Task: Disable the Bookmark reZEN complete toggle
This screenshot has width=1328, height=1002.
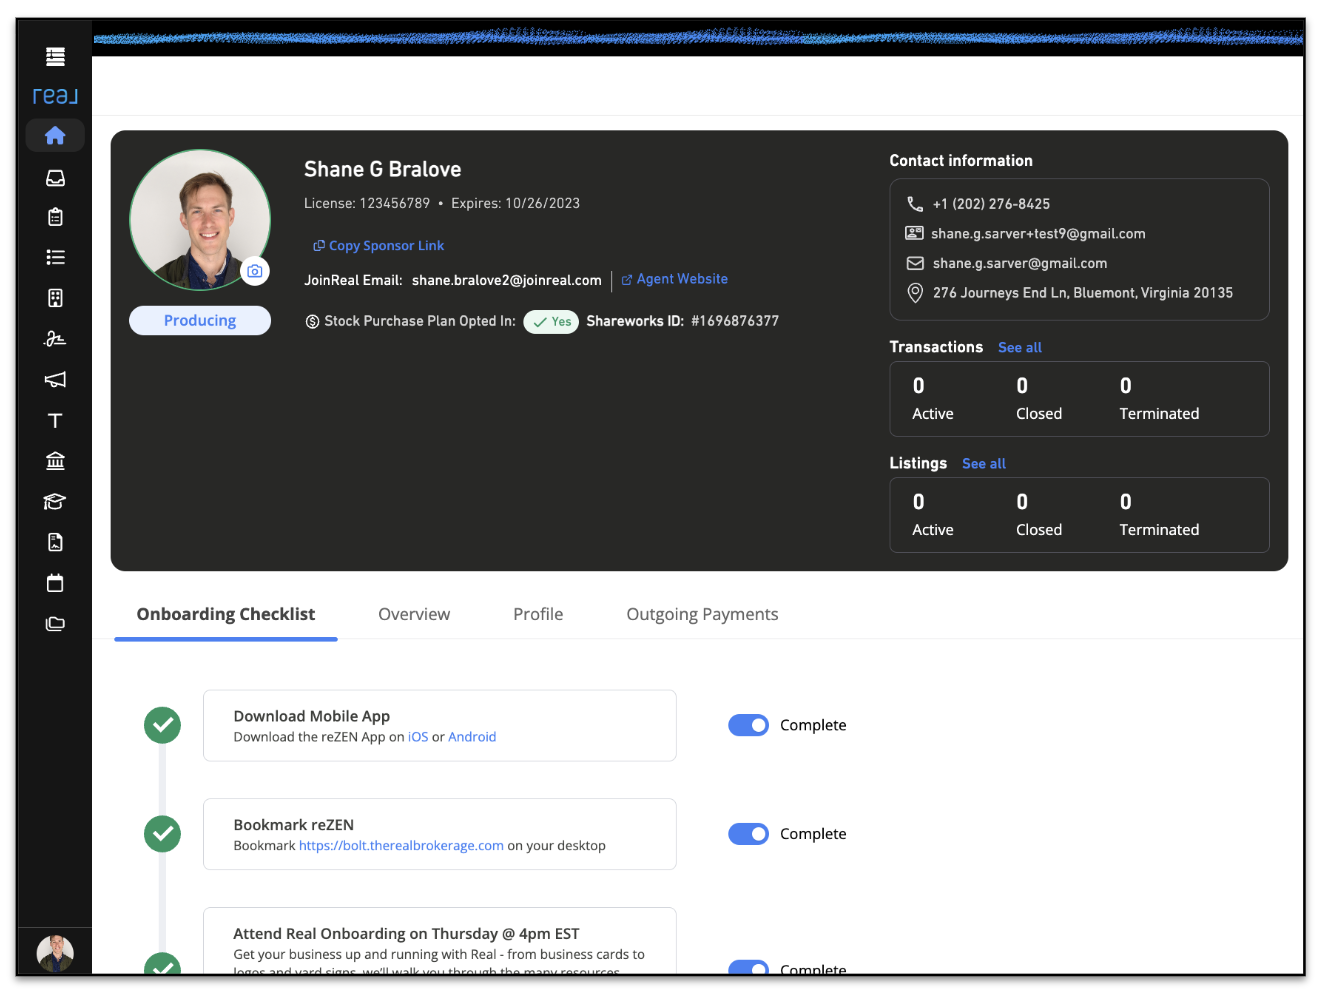Action: coord(748,833)
